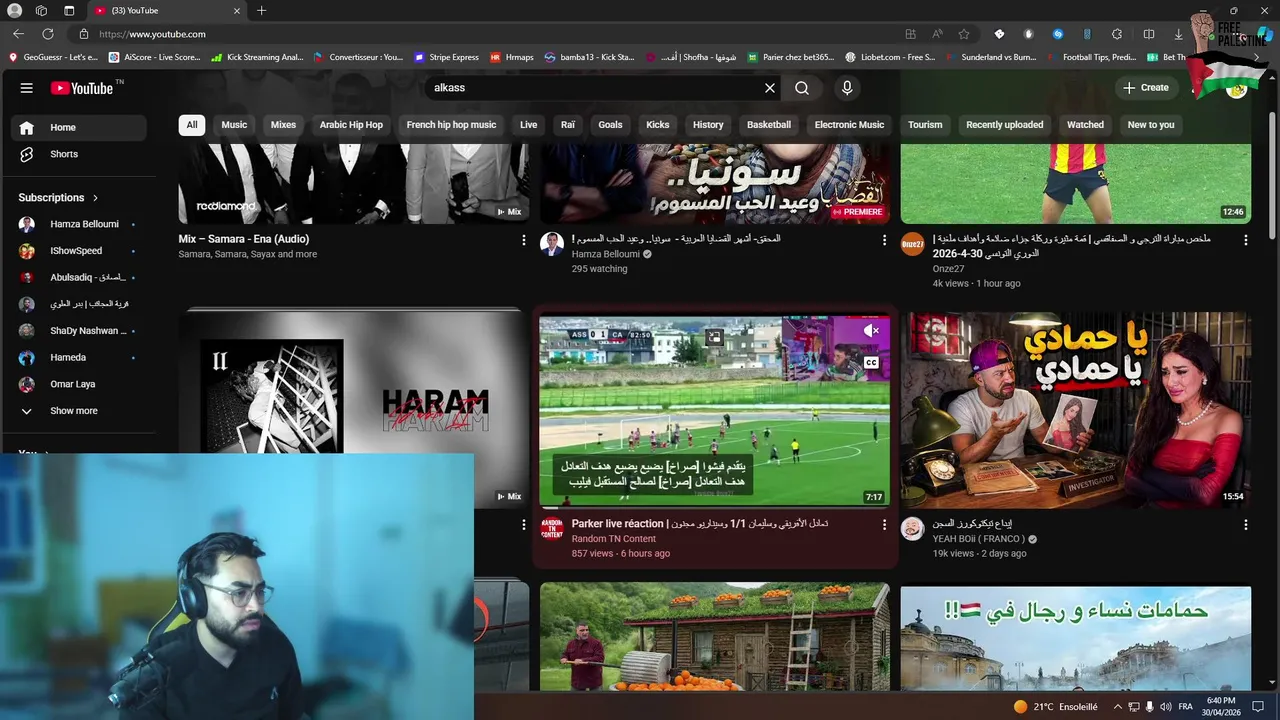
Task: Unmute the Parker live réaction preview
Action: [x=871, y=331]
